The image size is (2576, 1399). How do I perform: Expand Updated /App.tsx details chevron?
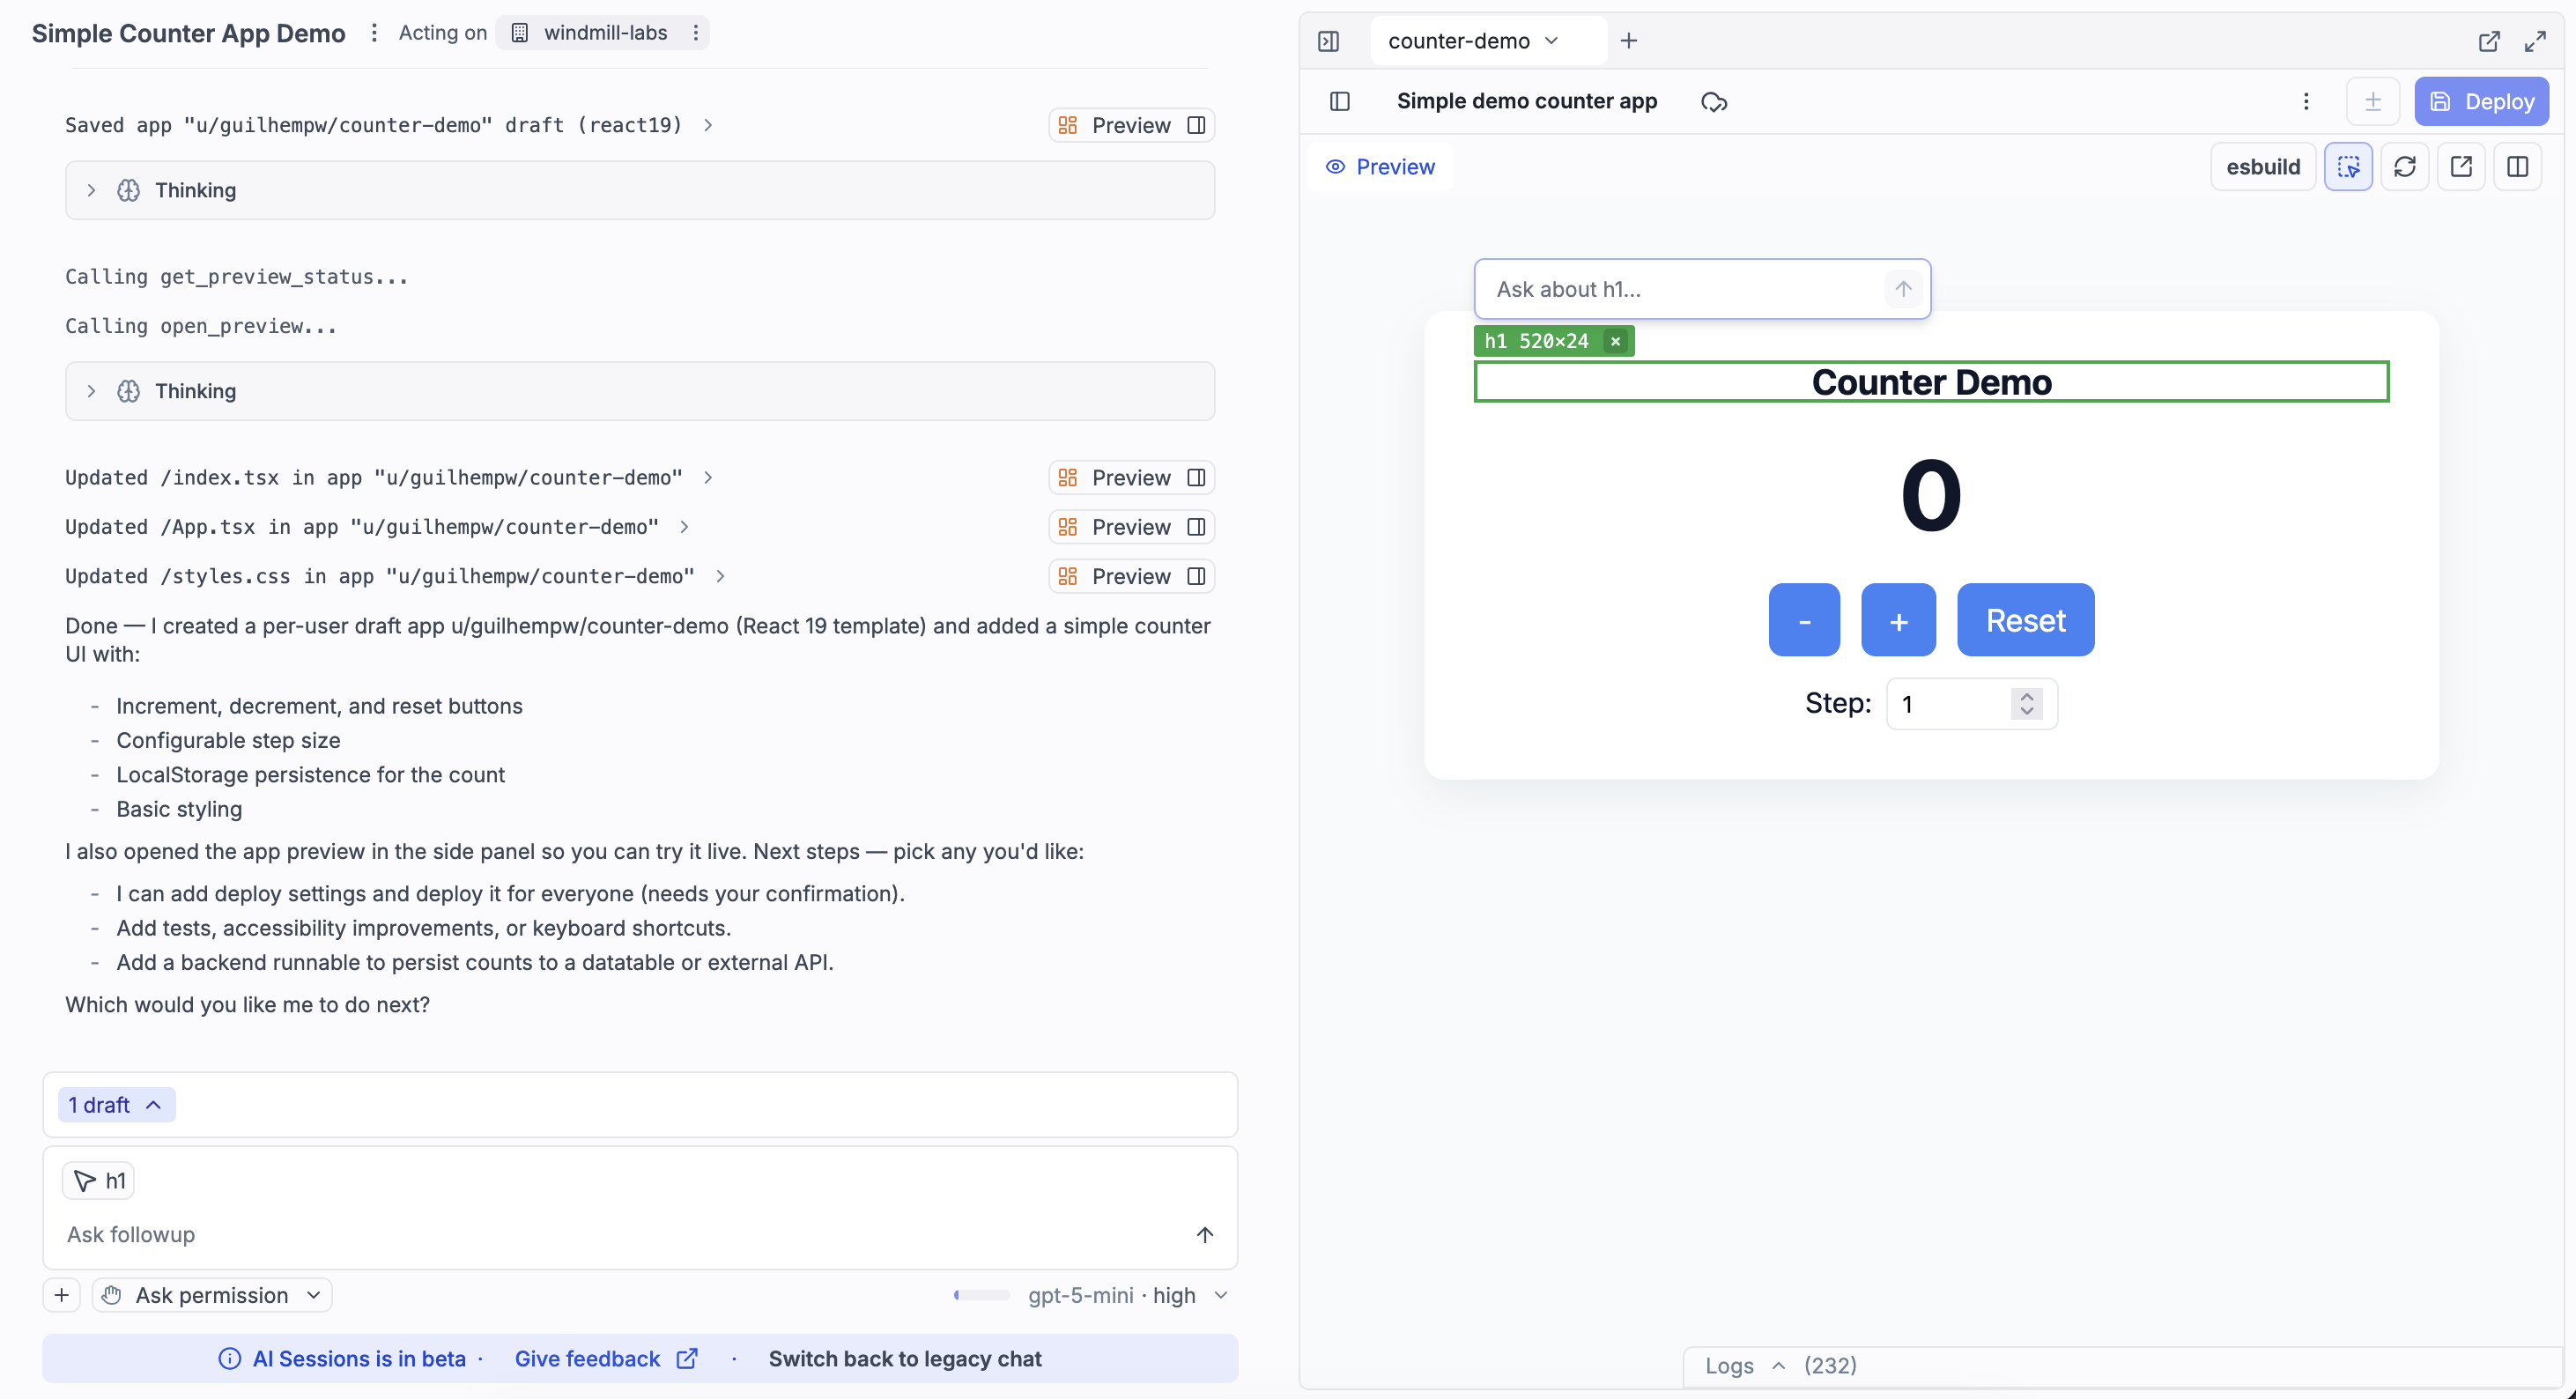click(x=684, y=527)
